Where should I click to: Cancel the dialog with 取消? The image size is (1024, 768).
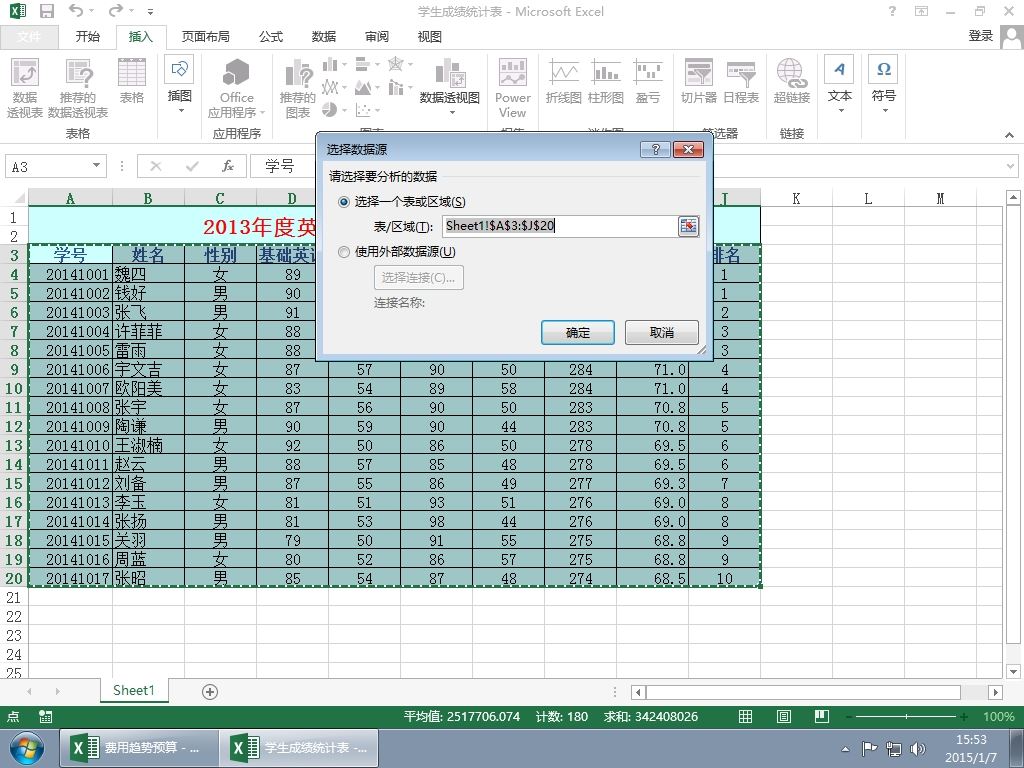coord(662,332)
